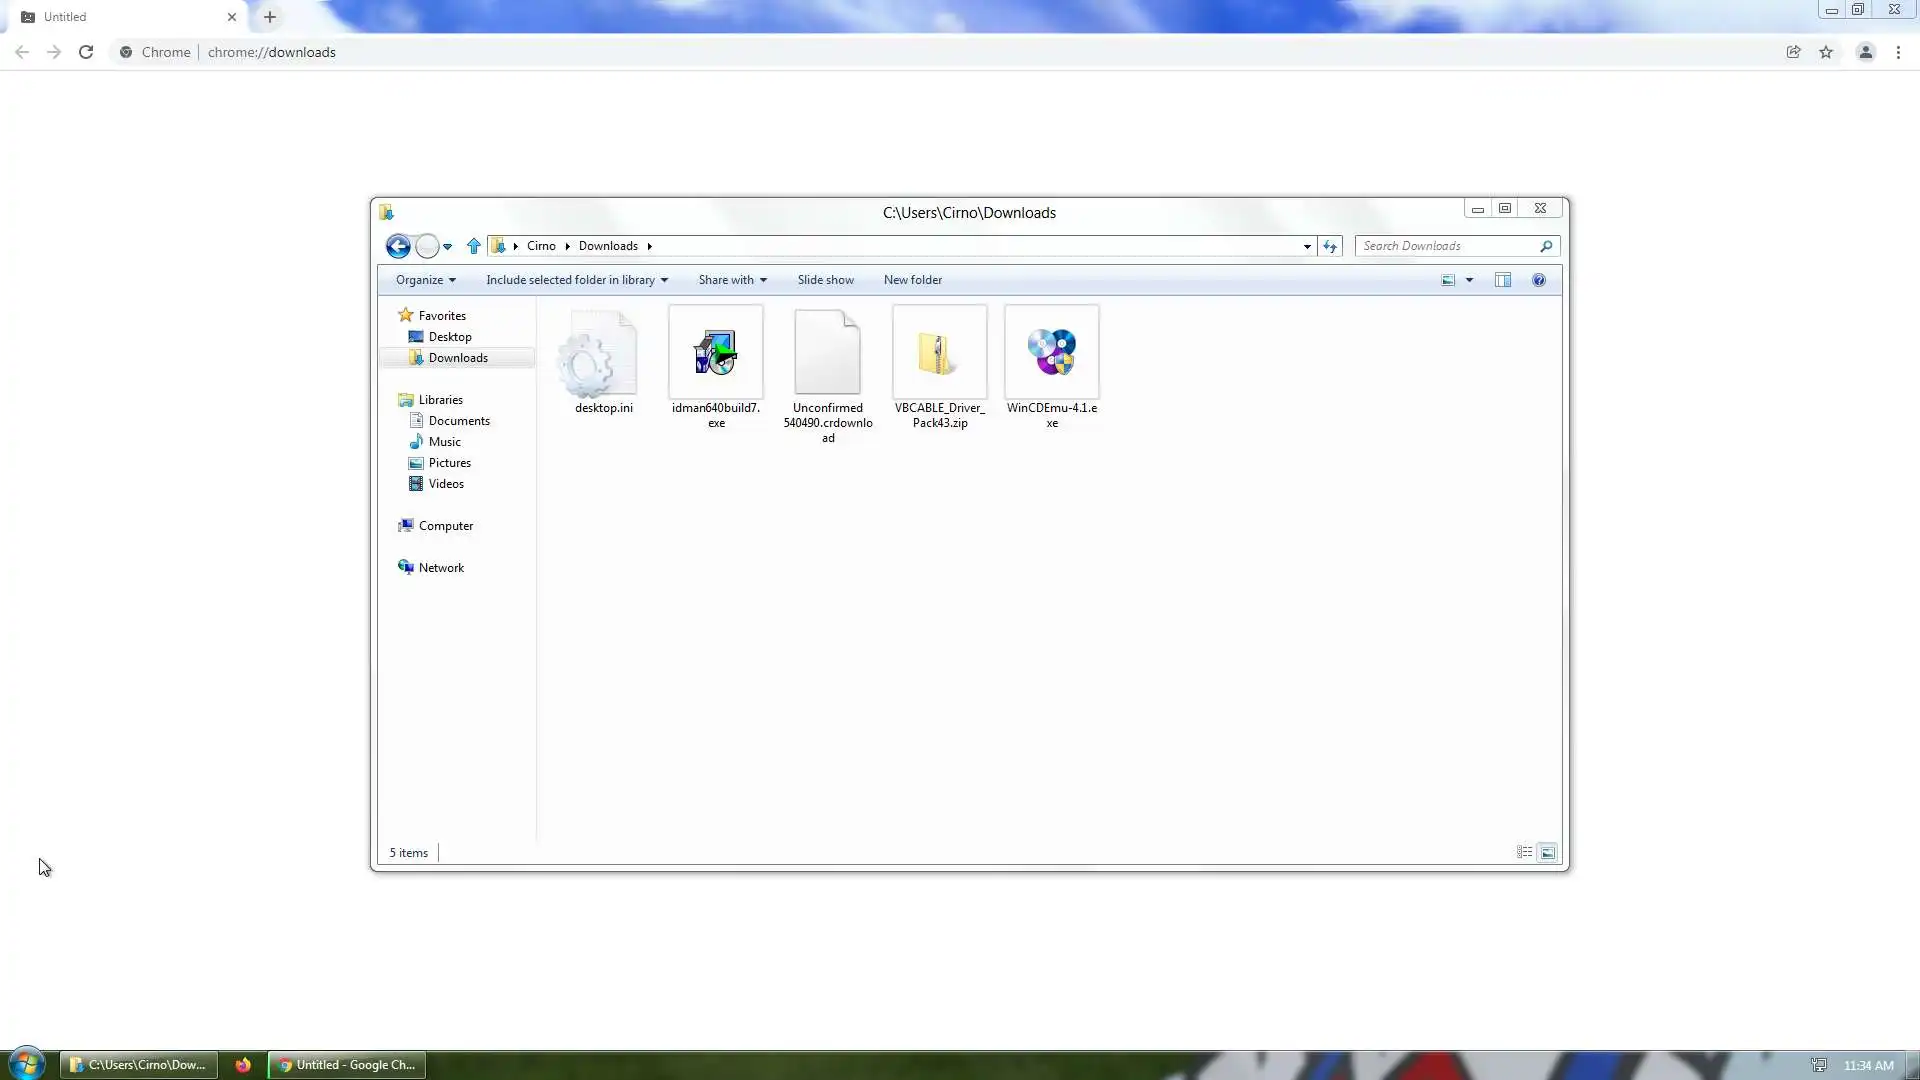Bookmark this page with star icon
Viewport: 1920px width, 1080px height.
(1826, 52)
